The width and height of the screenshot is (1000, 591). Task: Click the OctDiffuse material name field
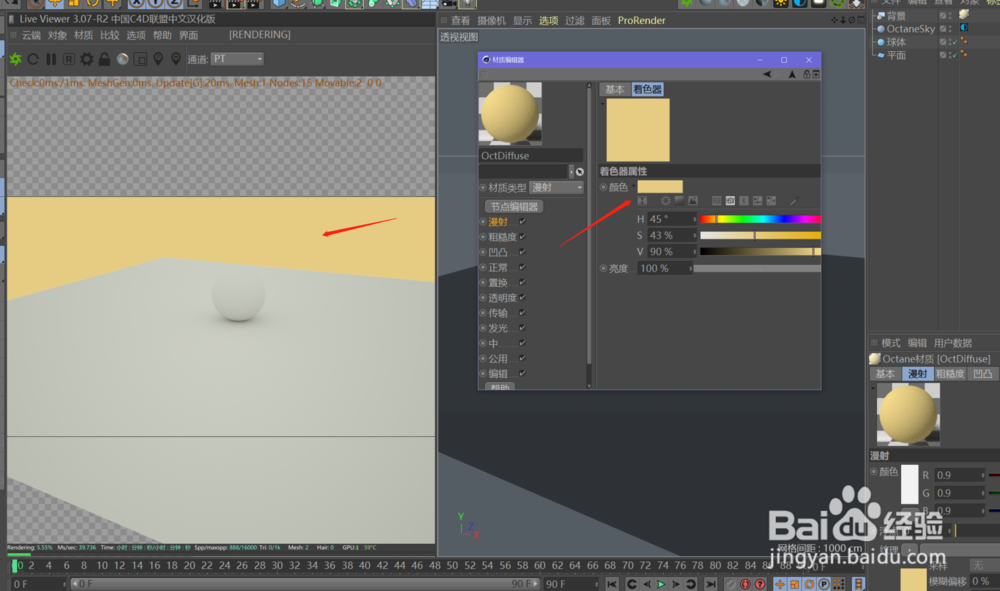coord(531,156)
